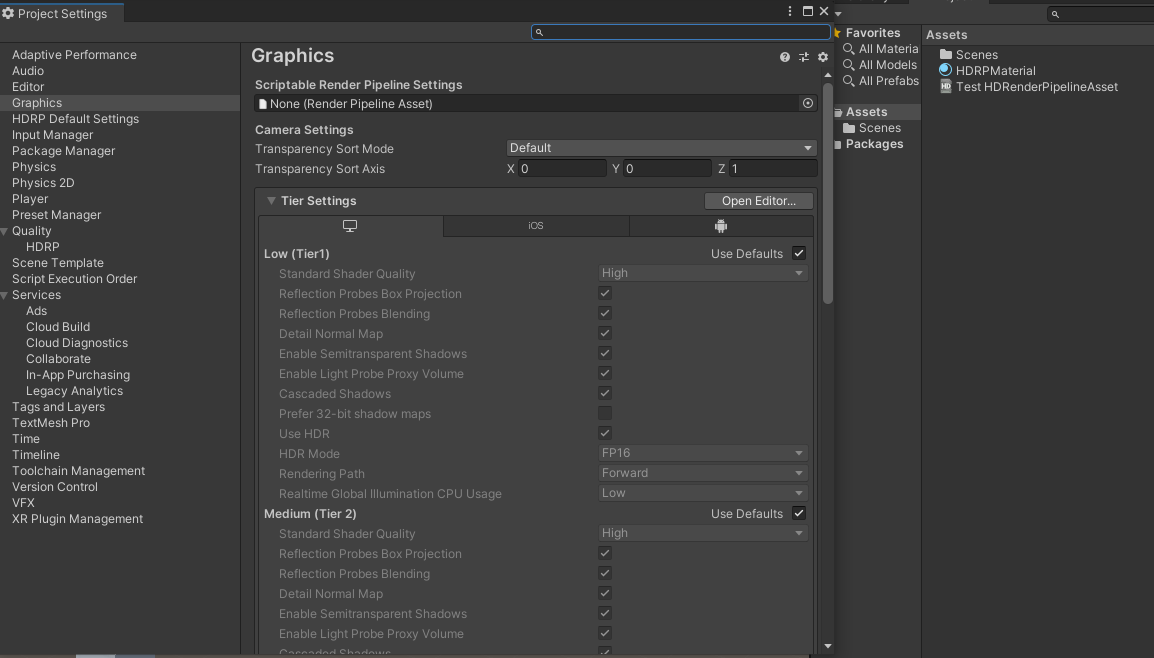Select XR Plugin Management category
The width and height of the screenshot is (1154, 658).
(77, 519)
